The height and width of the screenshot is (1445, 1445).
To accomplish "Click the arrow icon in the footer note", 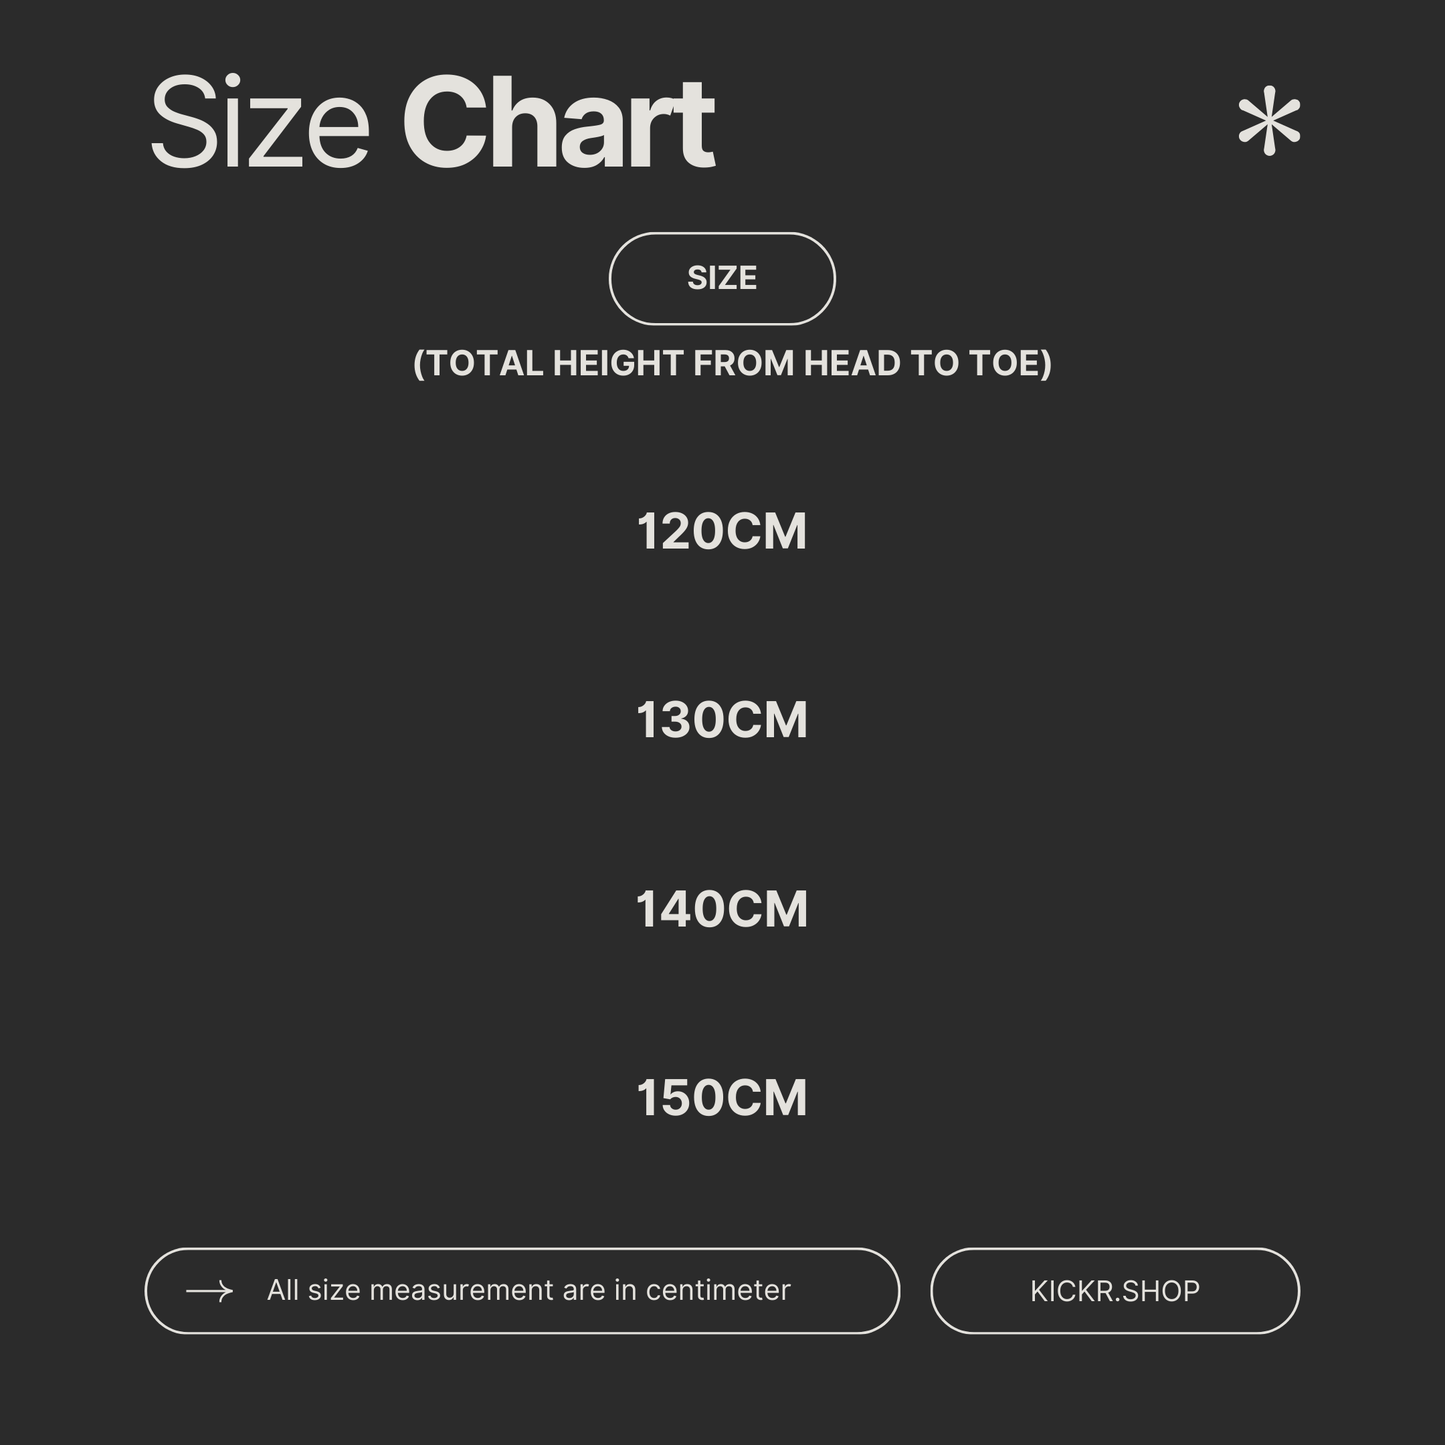I will pos(209,1291).
